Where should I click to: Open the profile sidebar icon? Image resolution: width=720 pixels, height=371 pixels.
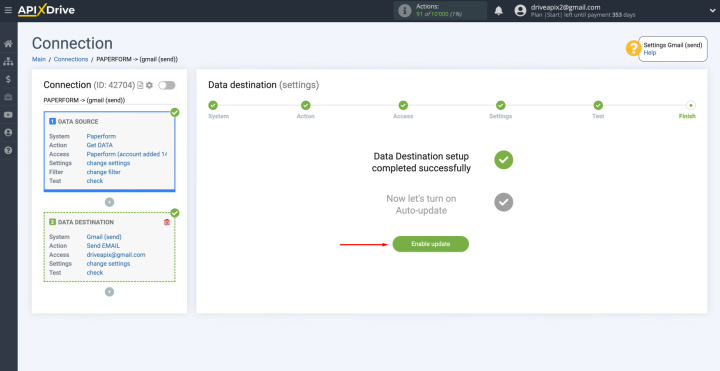8,133
